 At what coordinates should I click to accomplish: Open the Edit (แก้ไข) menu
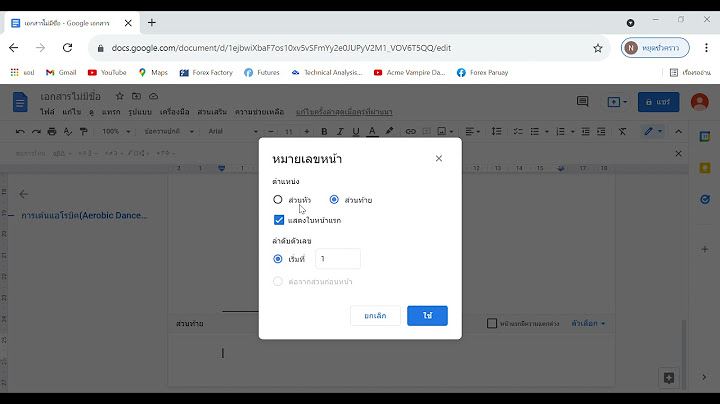click(72, 112)
